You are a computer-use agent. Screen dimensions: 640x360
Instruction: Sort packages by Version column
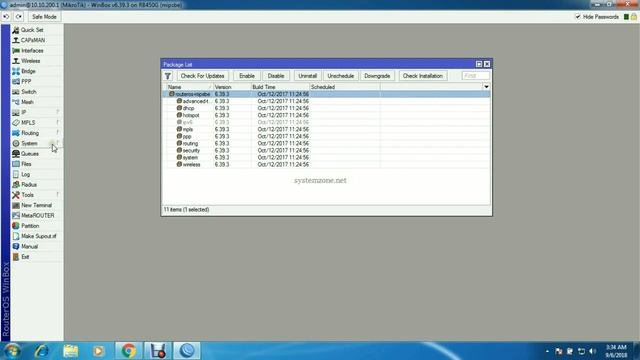[232, 87]
